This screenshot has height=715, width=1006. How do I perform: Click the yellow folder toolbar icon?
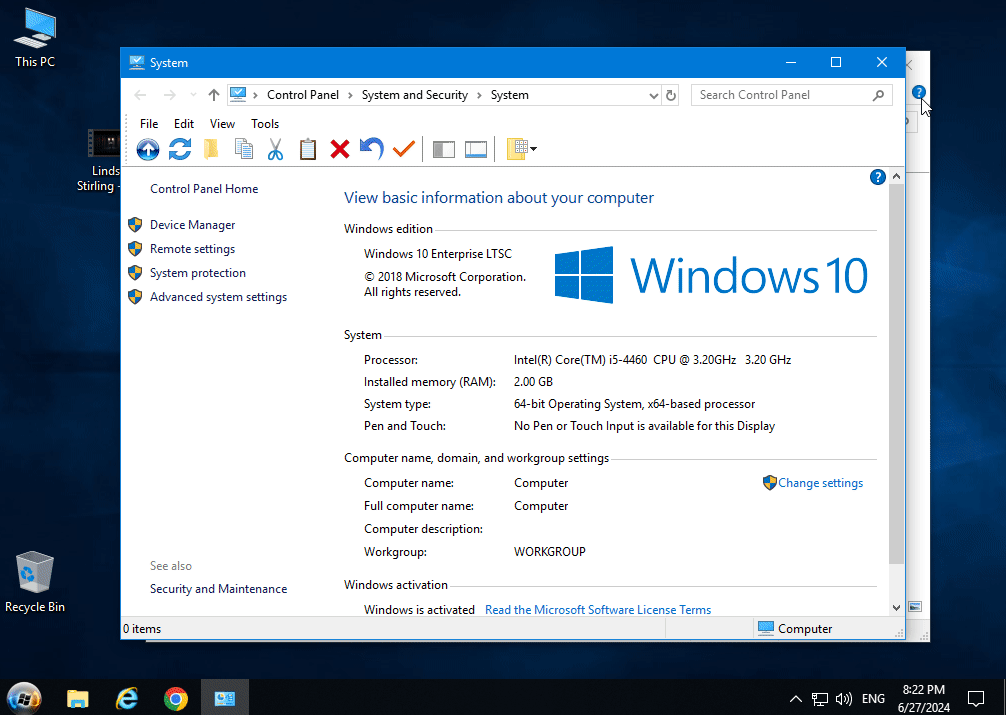pos(211,149)
